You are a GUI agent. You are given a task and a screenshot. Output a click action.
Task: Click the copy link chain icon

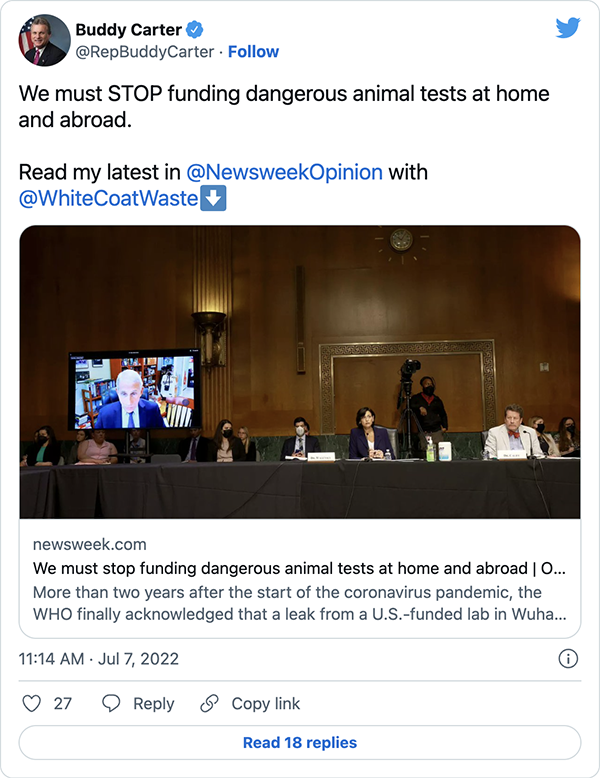pyautogui.click(x=209, y=703)
